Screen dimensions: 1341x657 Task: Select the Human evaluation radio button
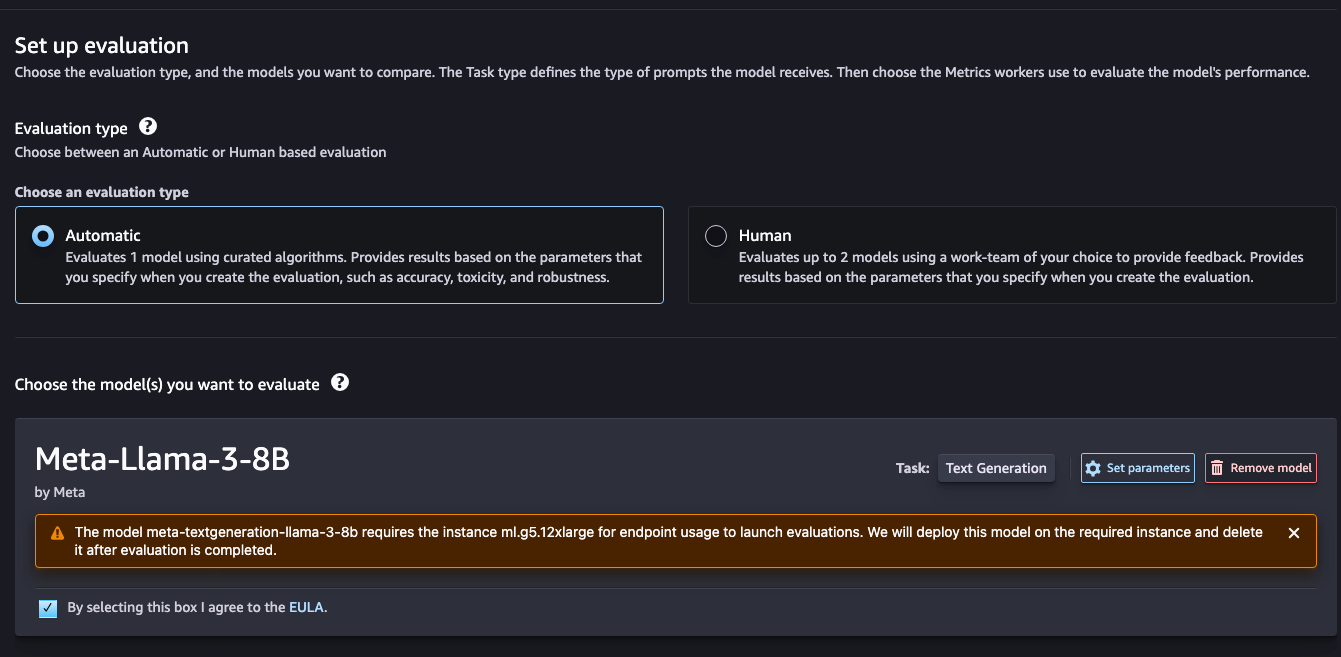point(716,236)
